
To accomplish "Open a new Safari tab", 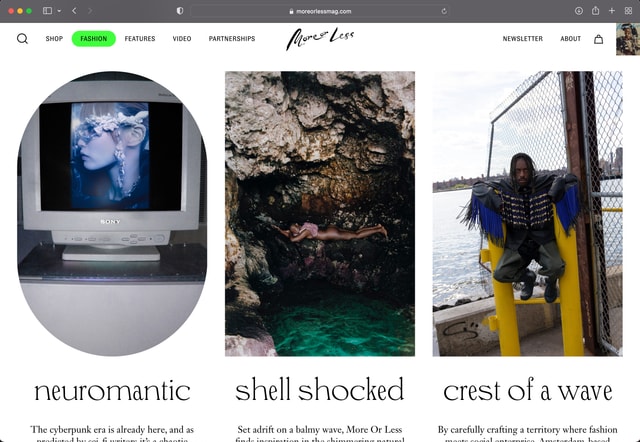I will pos(611,10).
